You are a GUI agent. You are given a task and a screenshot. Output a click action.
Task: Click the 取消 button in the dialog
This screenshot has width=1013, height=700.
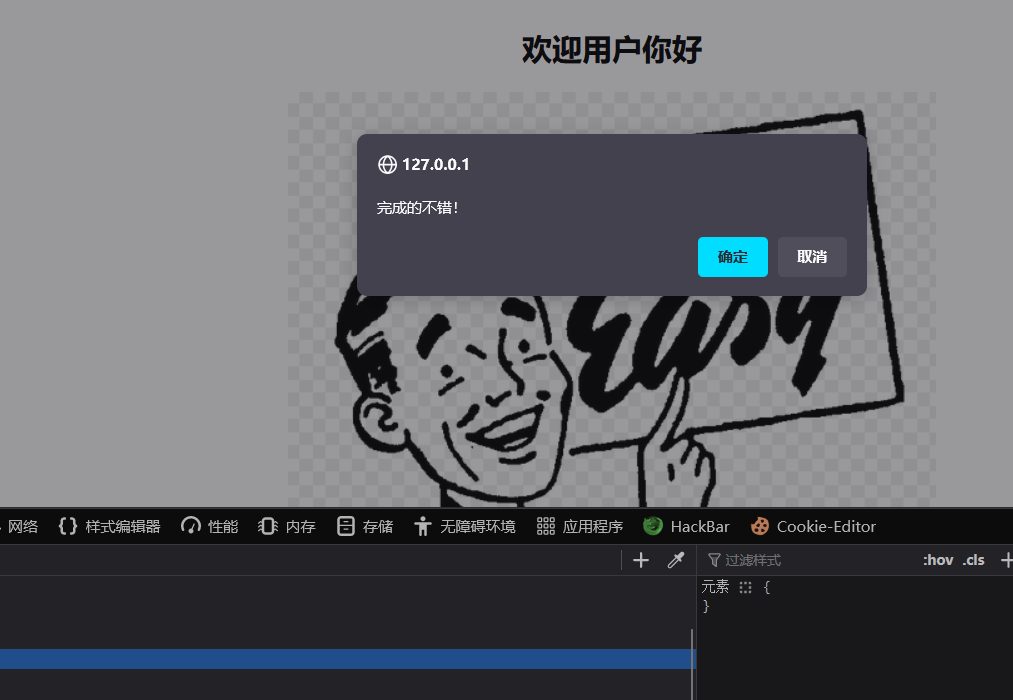click(x=812, y=257)
